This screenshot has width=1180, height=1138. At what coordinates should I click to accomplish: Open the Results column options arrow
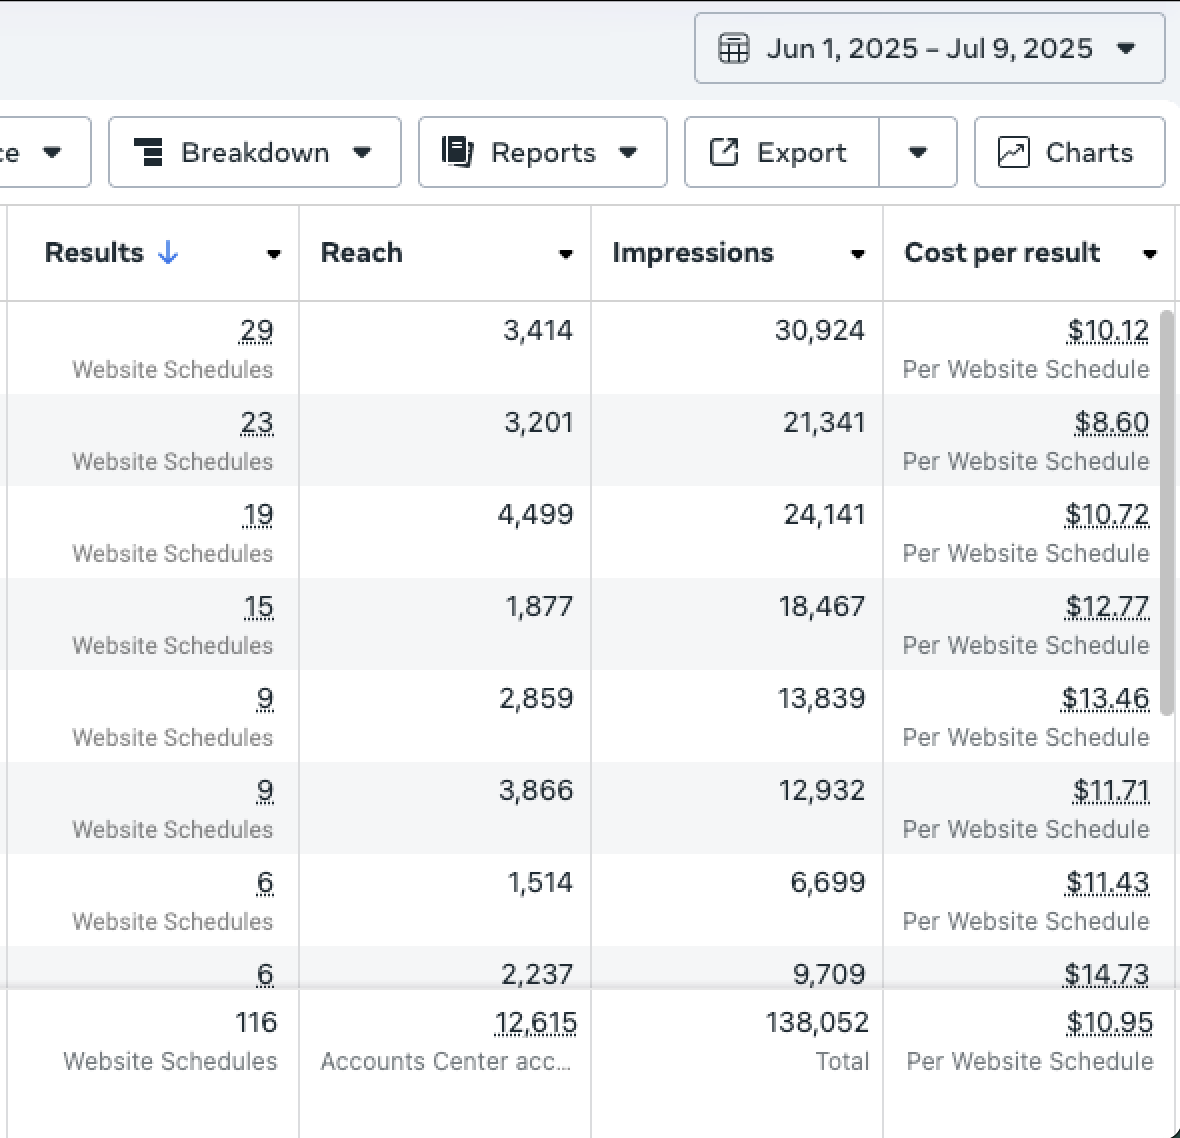(273, 254)
